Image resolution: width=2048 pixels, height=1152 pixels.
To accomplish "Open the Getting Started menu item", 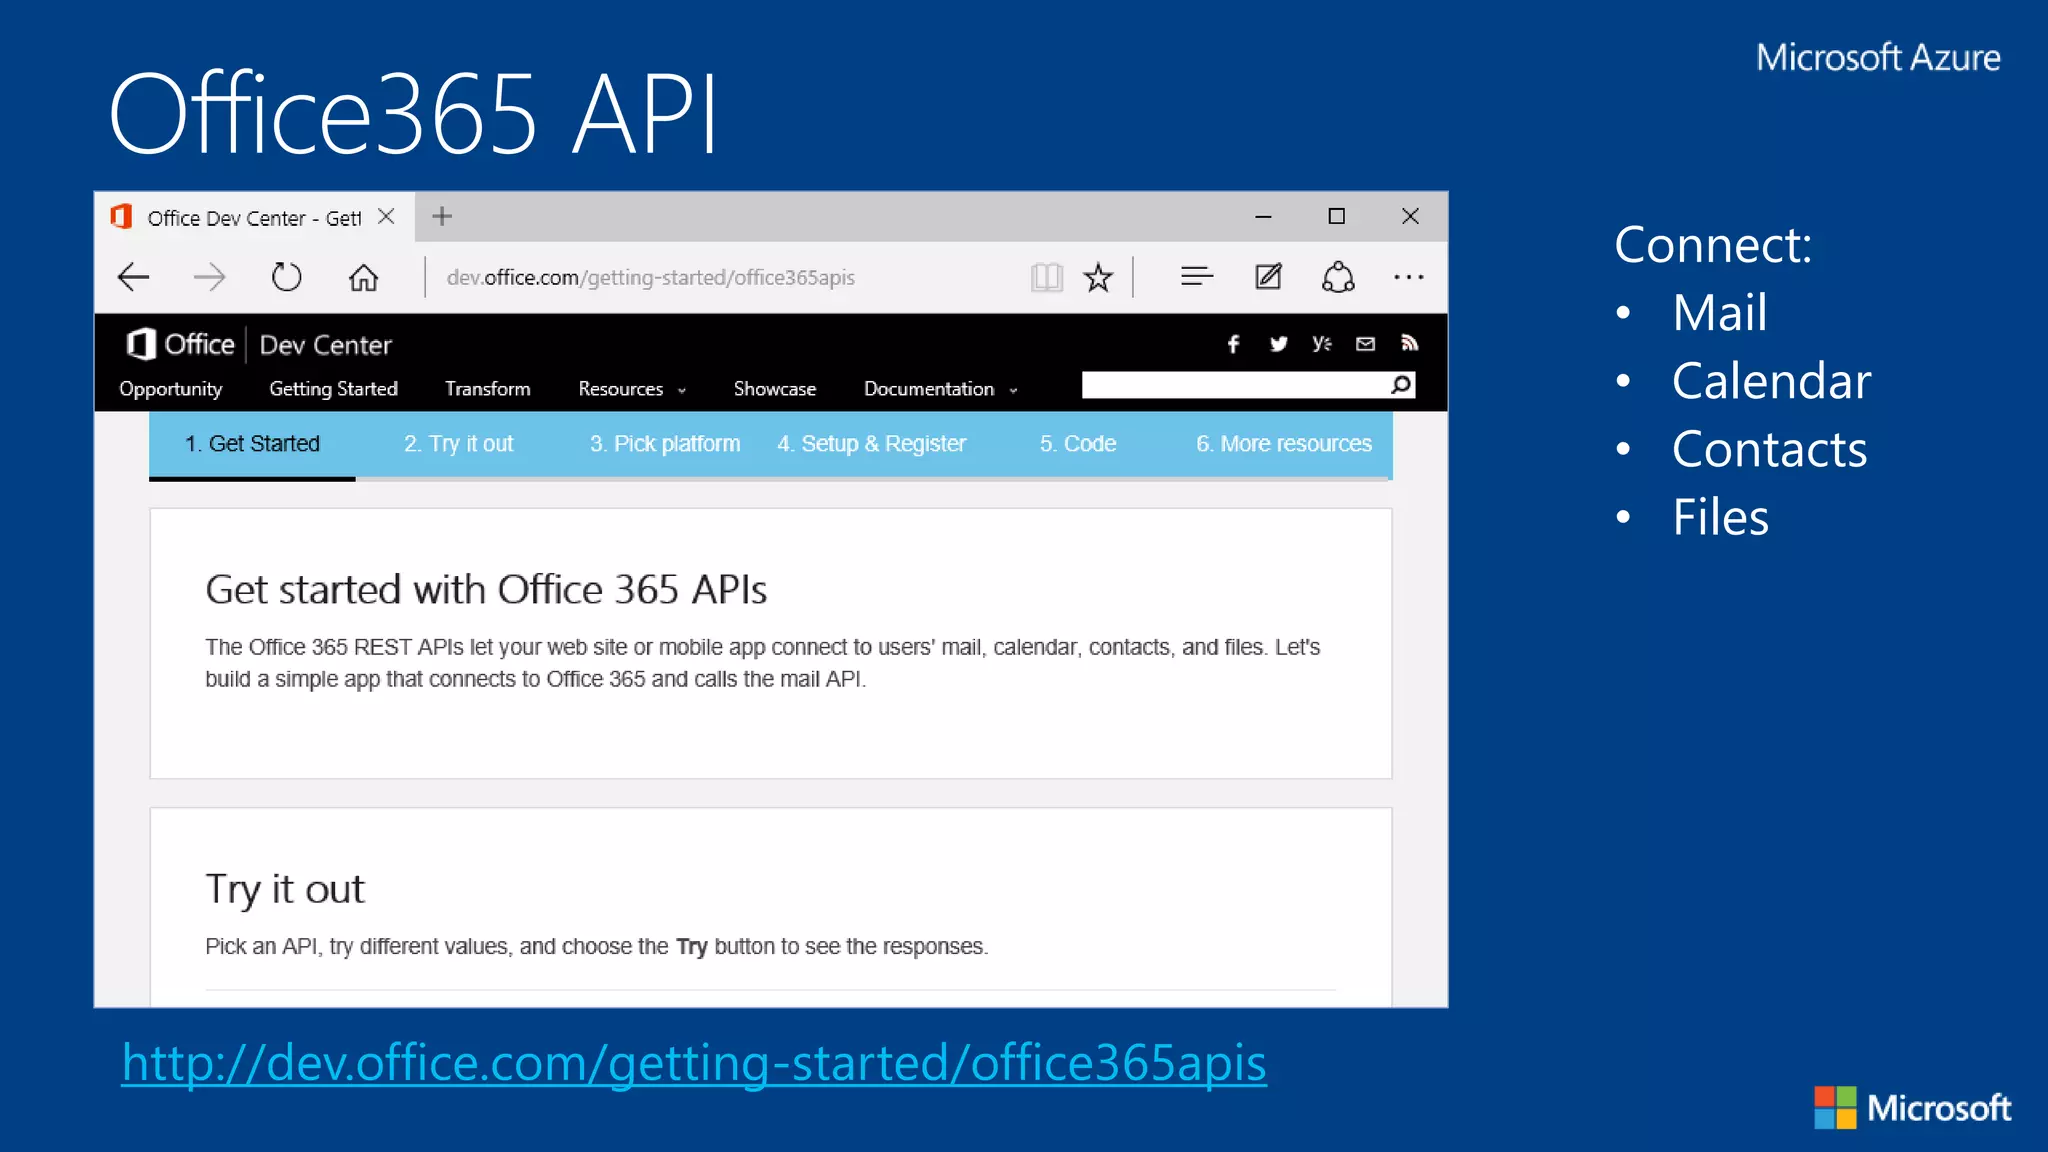I will 333,389.
